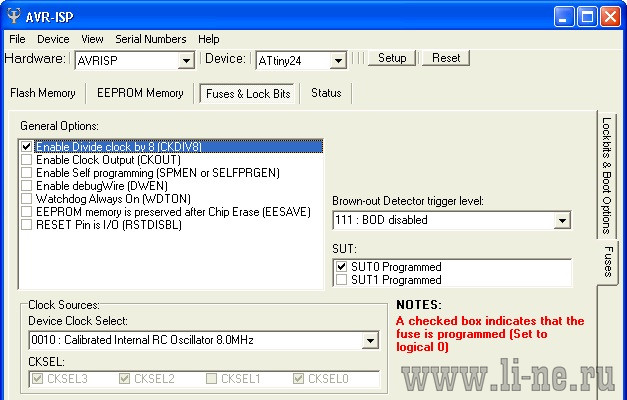The height and width of the screenshot is (400, 627).
Task: Tick RESET Pin is I/O (RSTDISBL) checkbox
Action: point(26,224)
